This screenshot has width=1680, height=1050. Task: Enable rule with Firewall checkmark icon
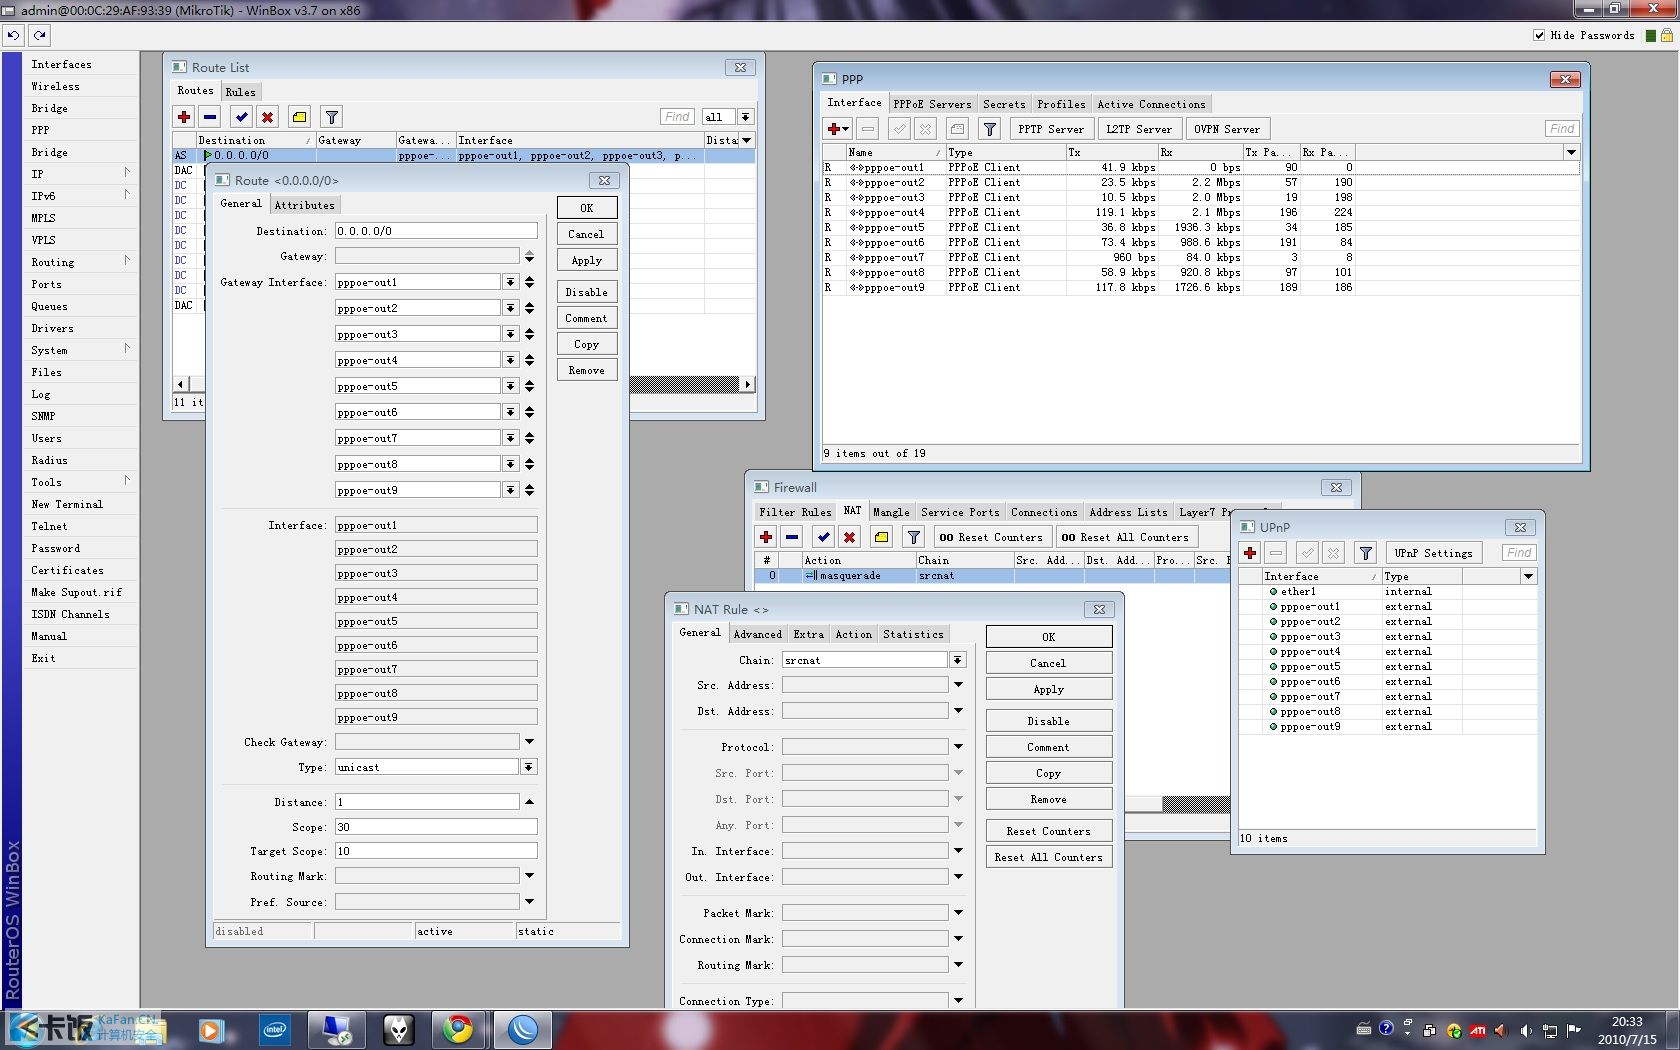click(x=823, y=537)
